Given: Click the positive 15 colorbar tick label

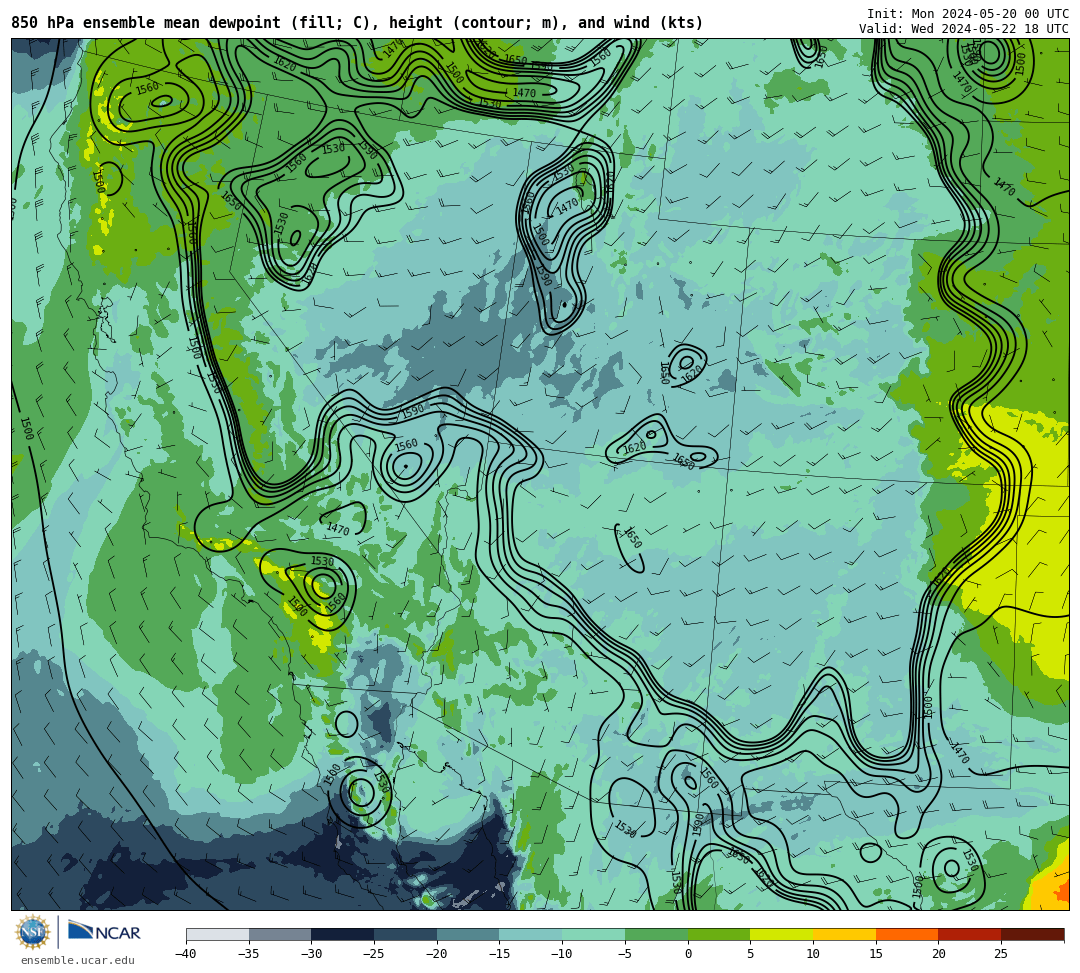Looking at the screenshot, I should point(875,954).
